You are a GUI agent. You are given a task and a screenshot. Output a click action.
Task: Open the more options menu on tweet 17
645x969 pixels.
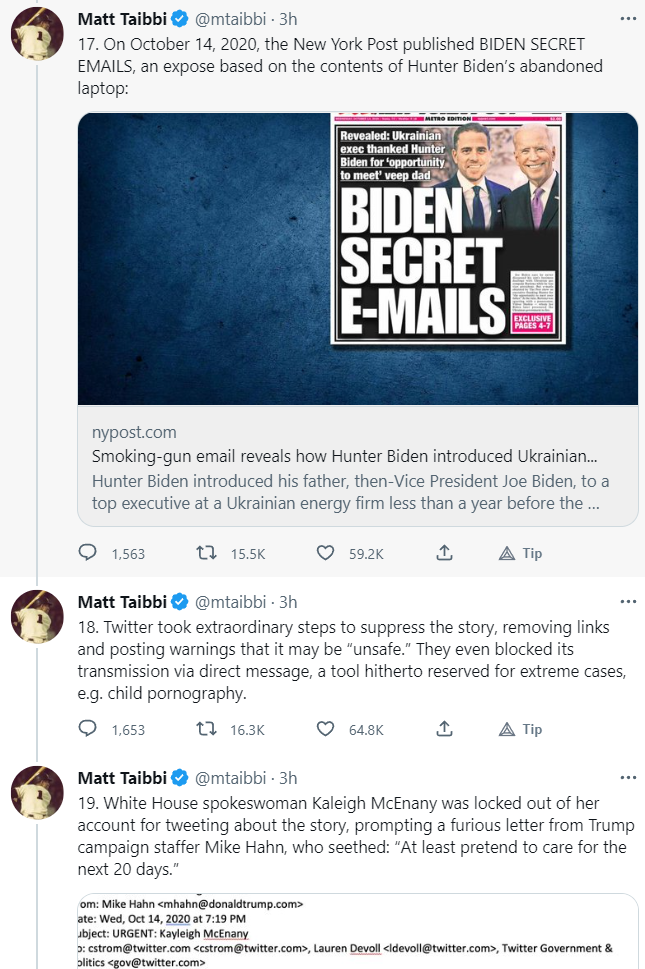(628, 18)
